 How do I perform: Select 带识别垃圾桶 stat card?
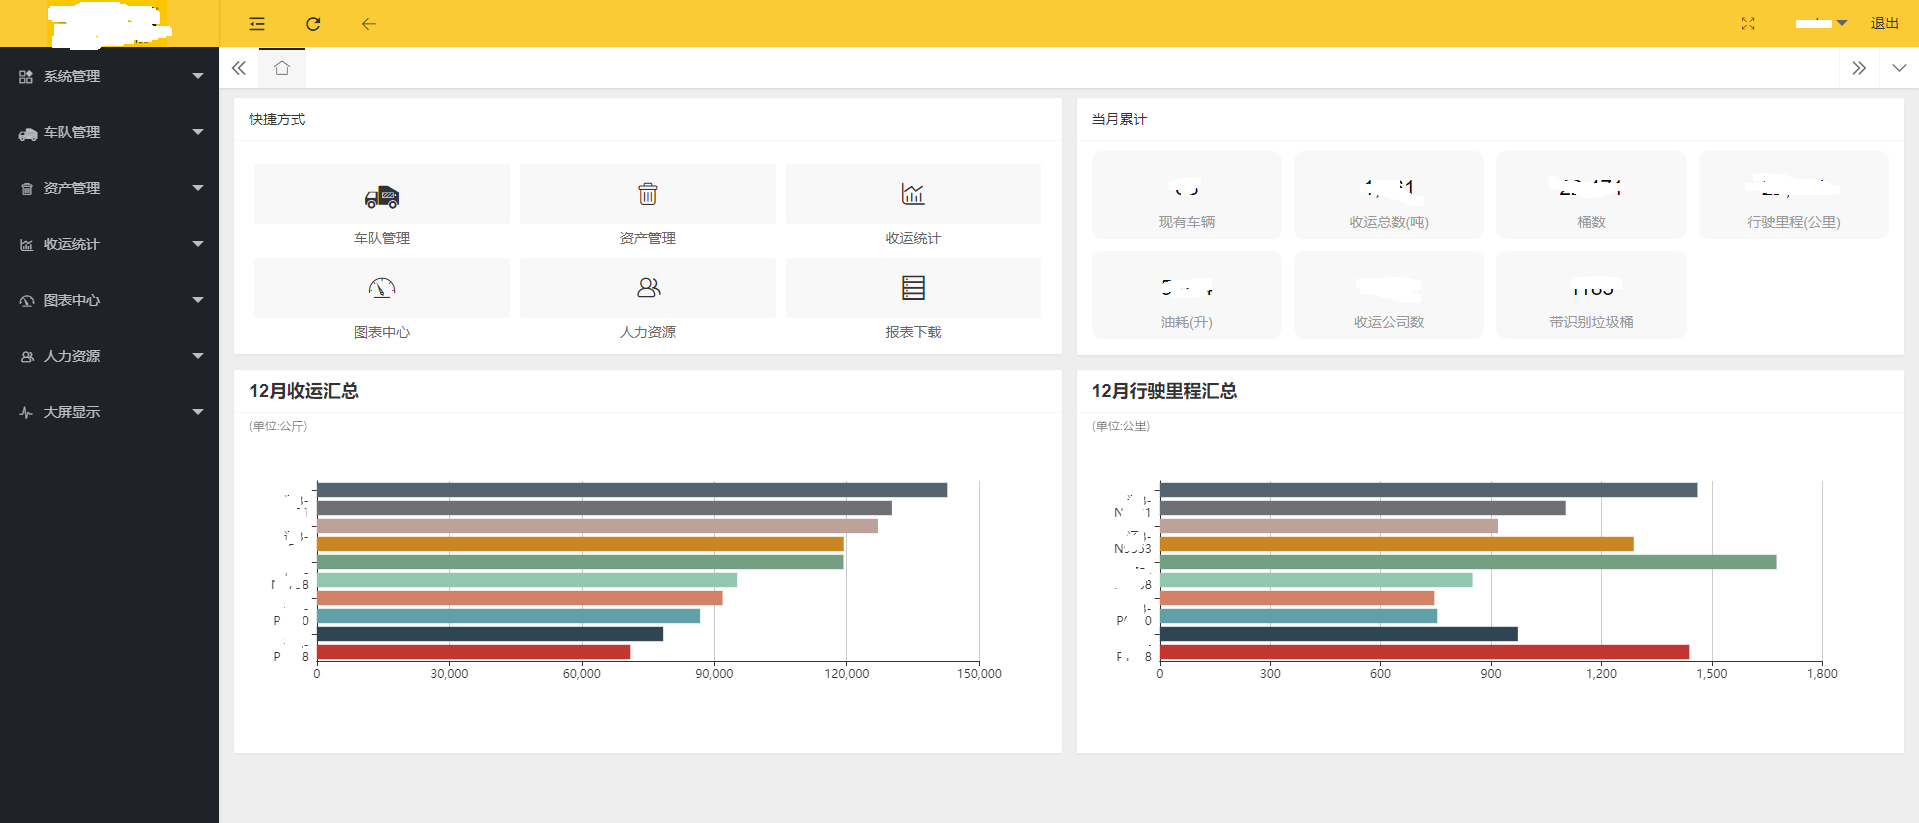1591,295
